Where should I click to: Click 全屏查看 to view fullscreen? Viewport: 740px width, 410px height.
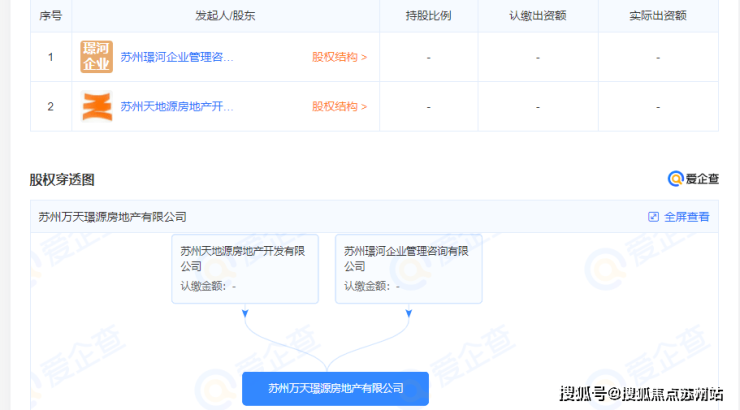[x=687, y=217]
